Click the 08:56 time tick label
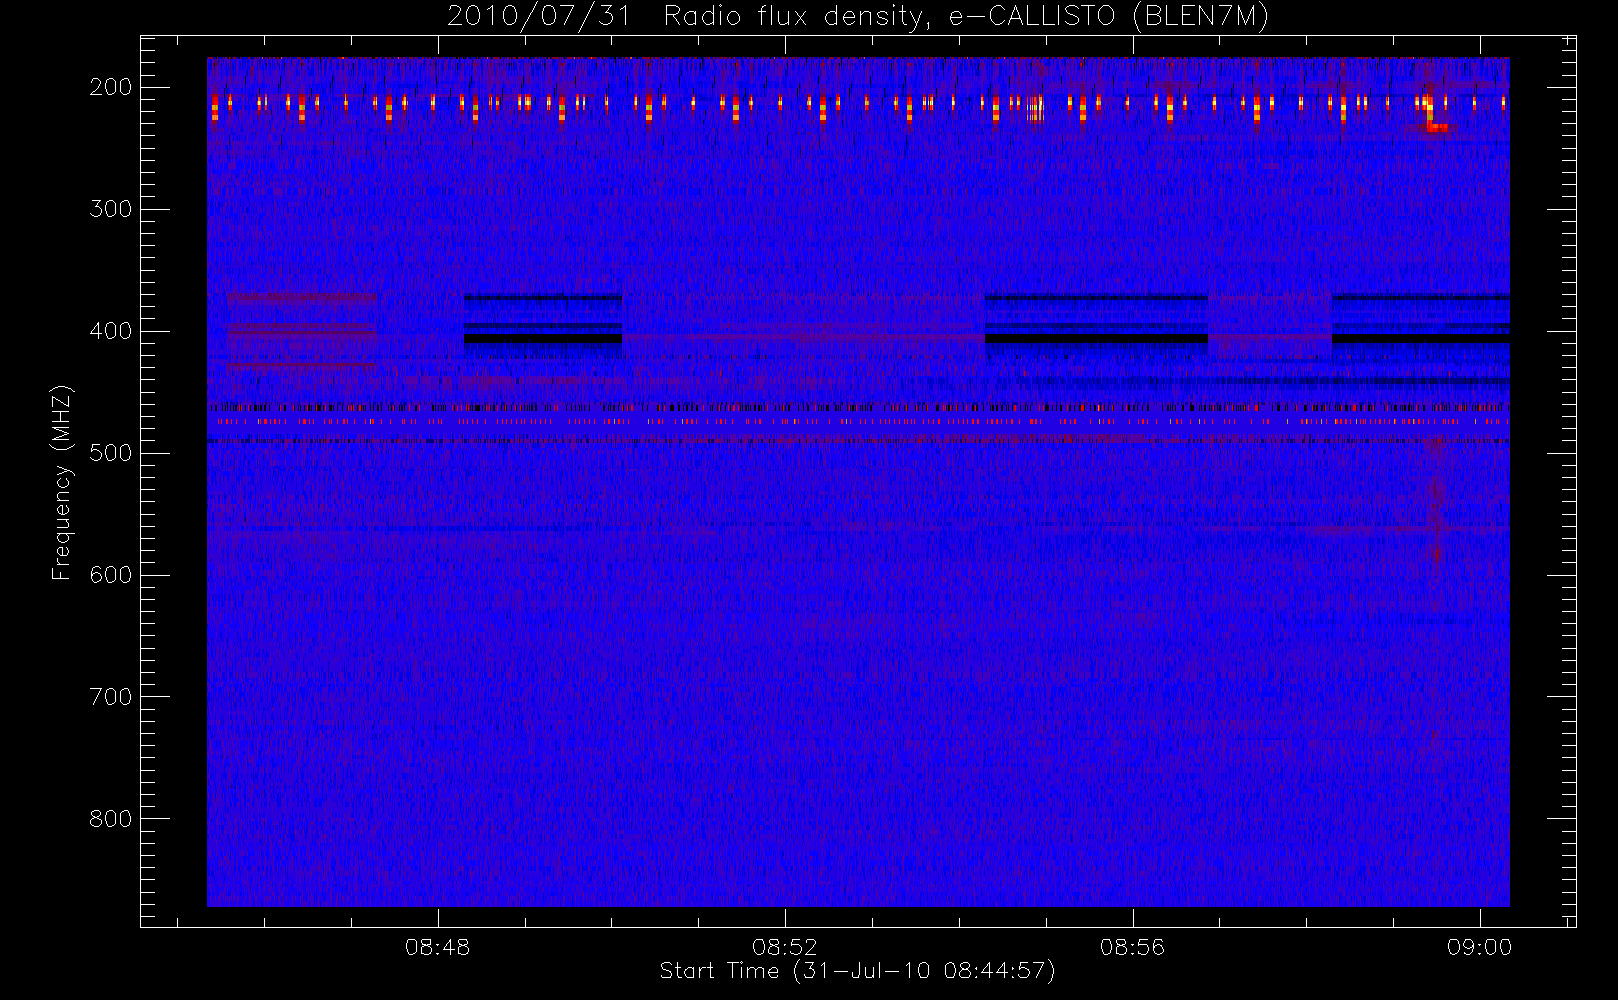The height and width of the screenshot is (1000, 1618). point(1132,947)
